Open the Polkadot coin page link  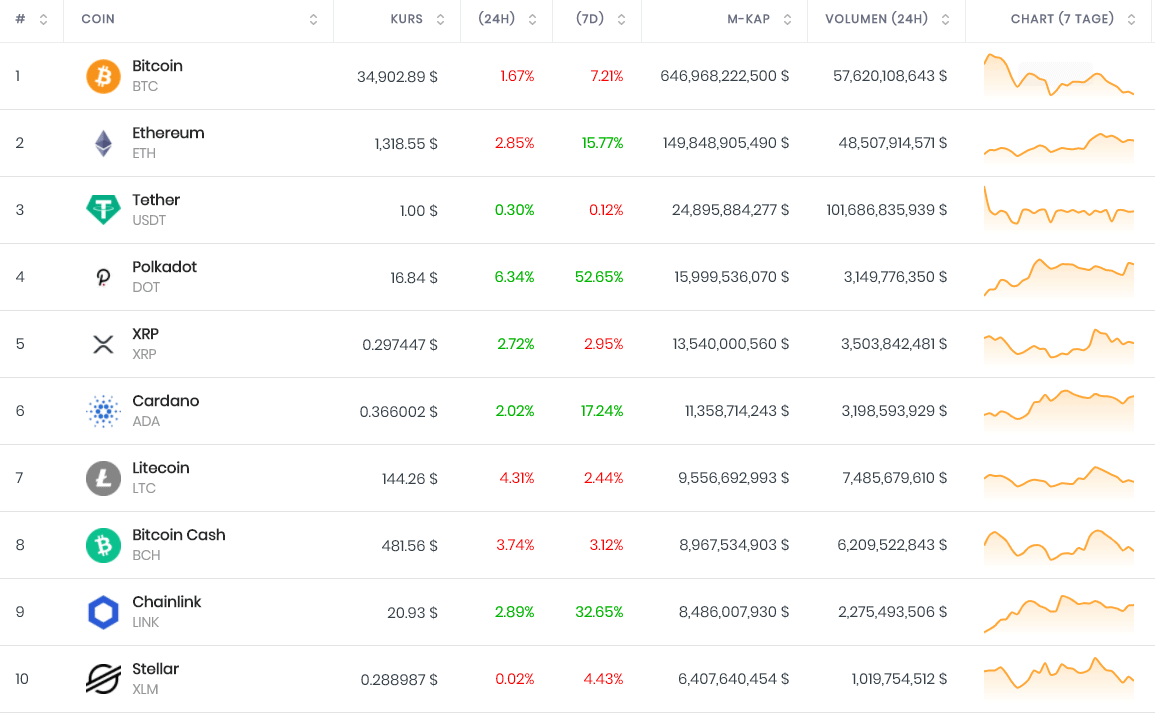pos(164,267)
